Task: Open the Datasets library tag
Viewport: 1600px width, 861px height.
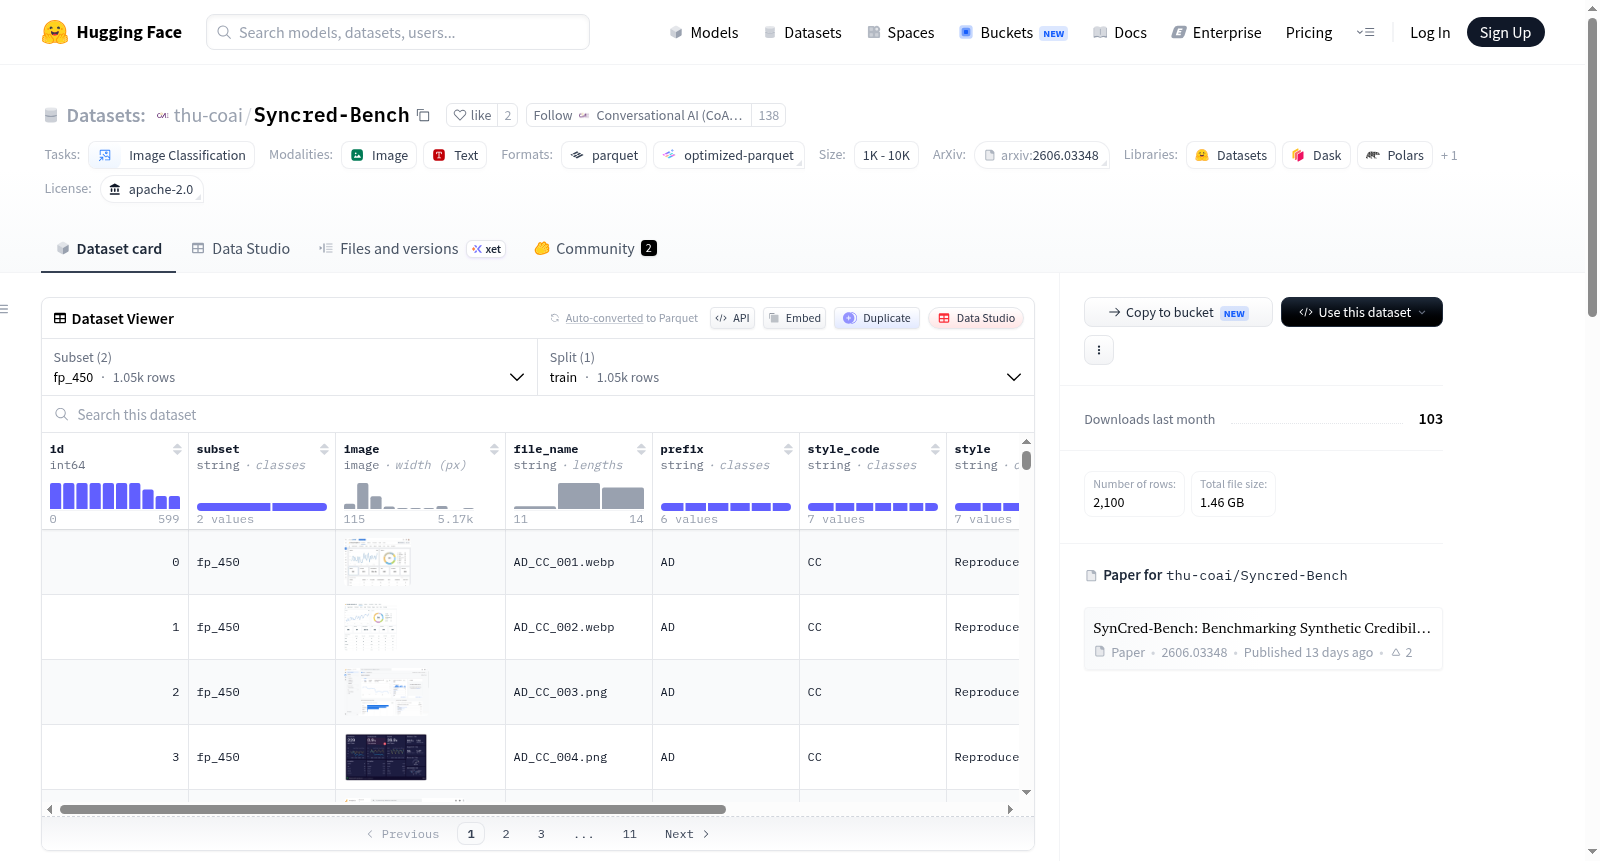Action: pos(1231,155)
